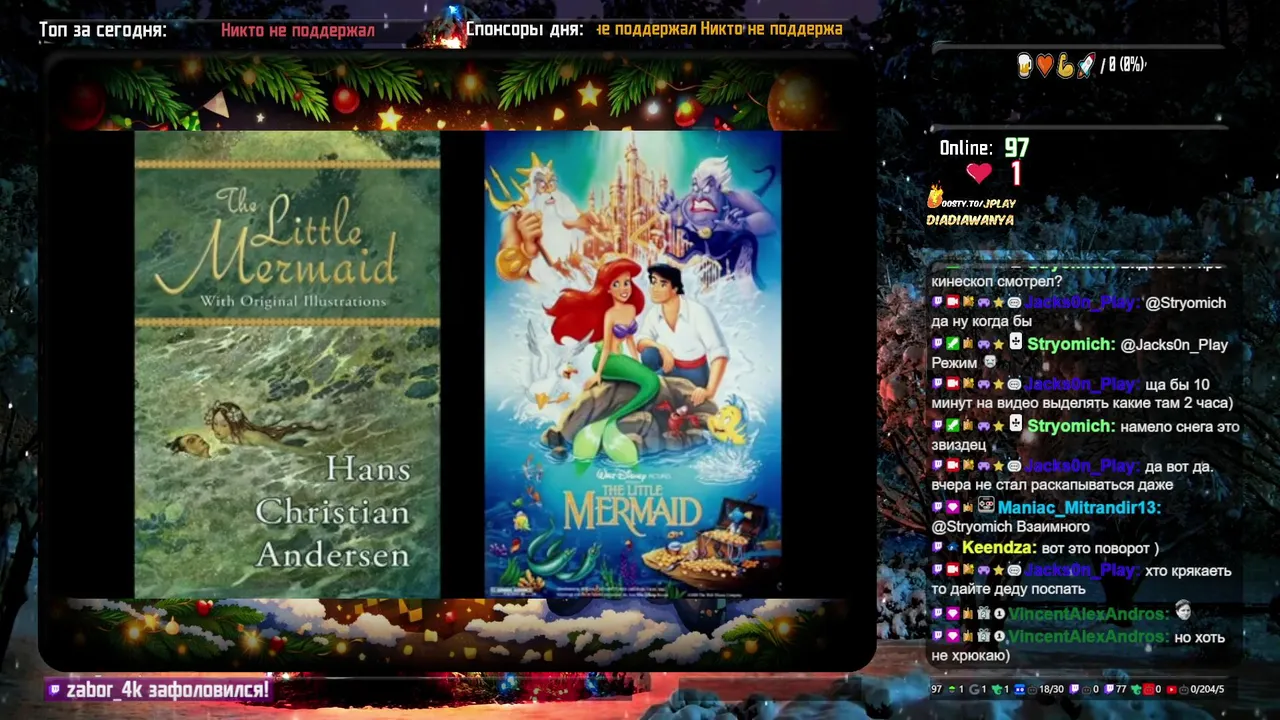Click the 'Online: 97' viewer counter
The width and height of the screenshot is (1280, 720).
click(984, 148)
